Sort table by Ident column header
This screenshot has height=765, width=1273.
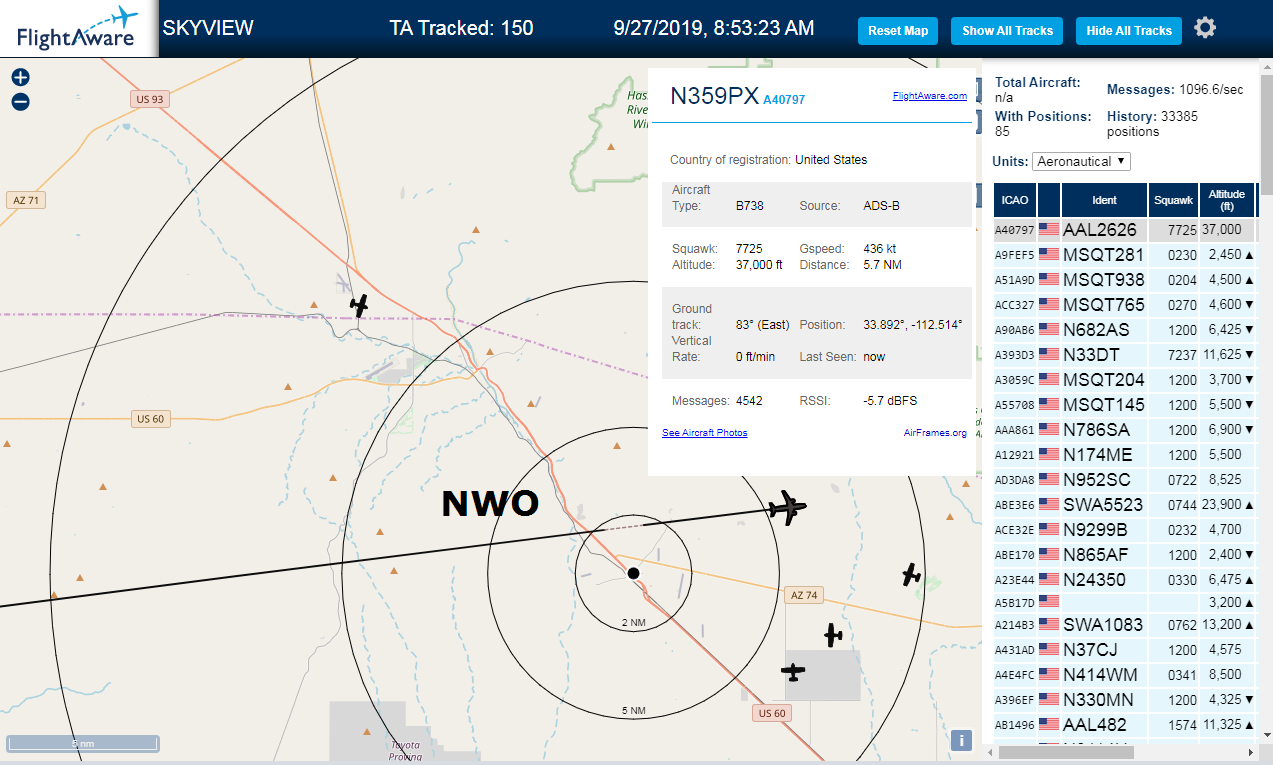(x=1104, y=200)
